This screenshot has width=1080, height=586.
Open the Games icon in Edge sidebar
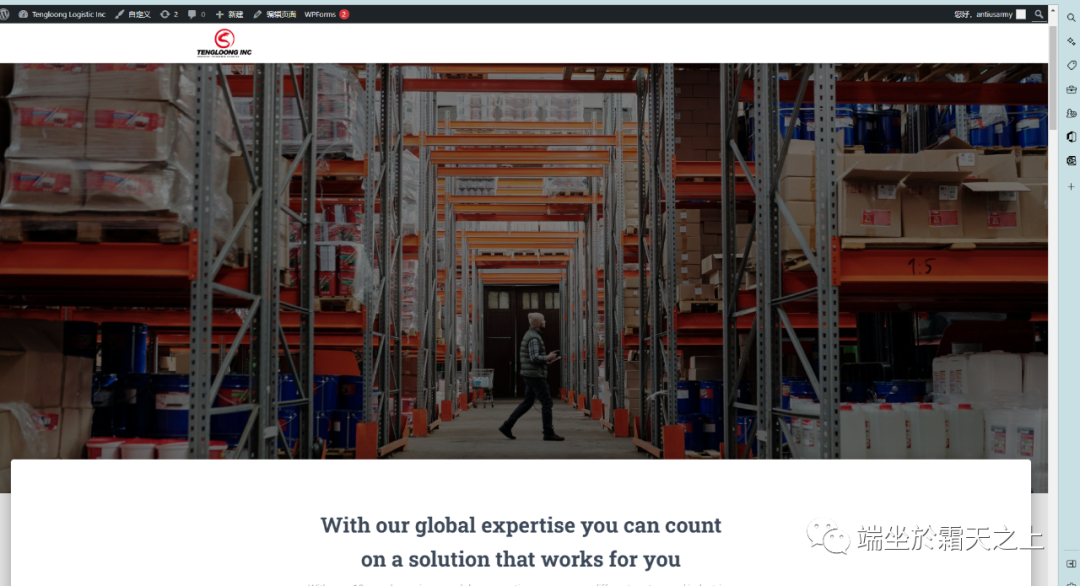click(x=1071, y=113)
